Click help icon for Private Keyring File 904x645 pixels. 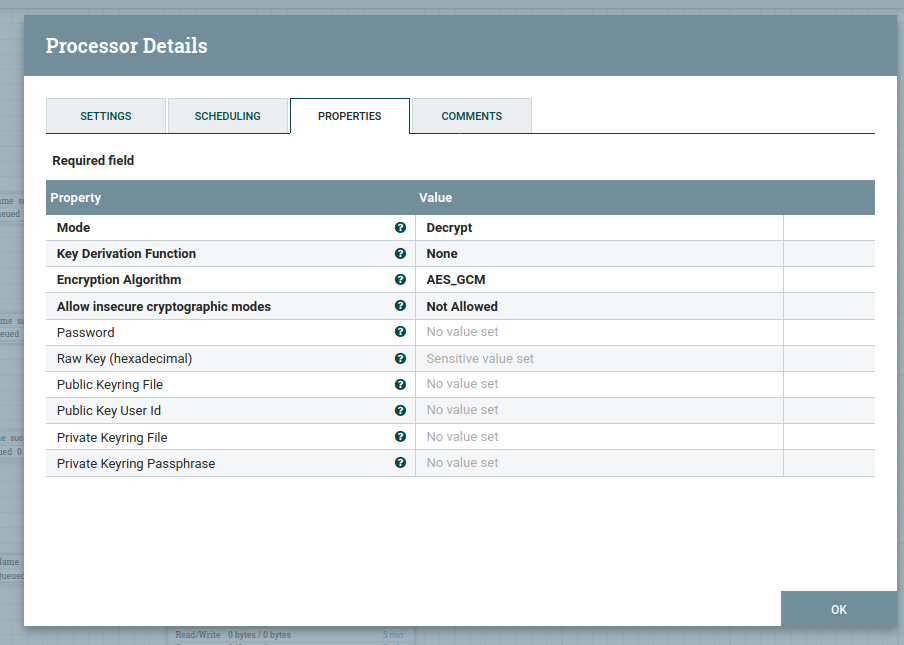(x=400, y=437)
